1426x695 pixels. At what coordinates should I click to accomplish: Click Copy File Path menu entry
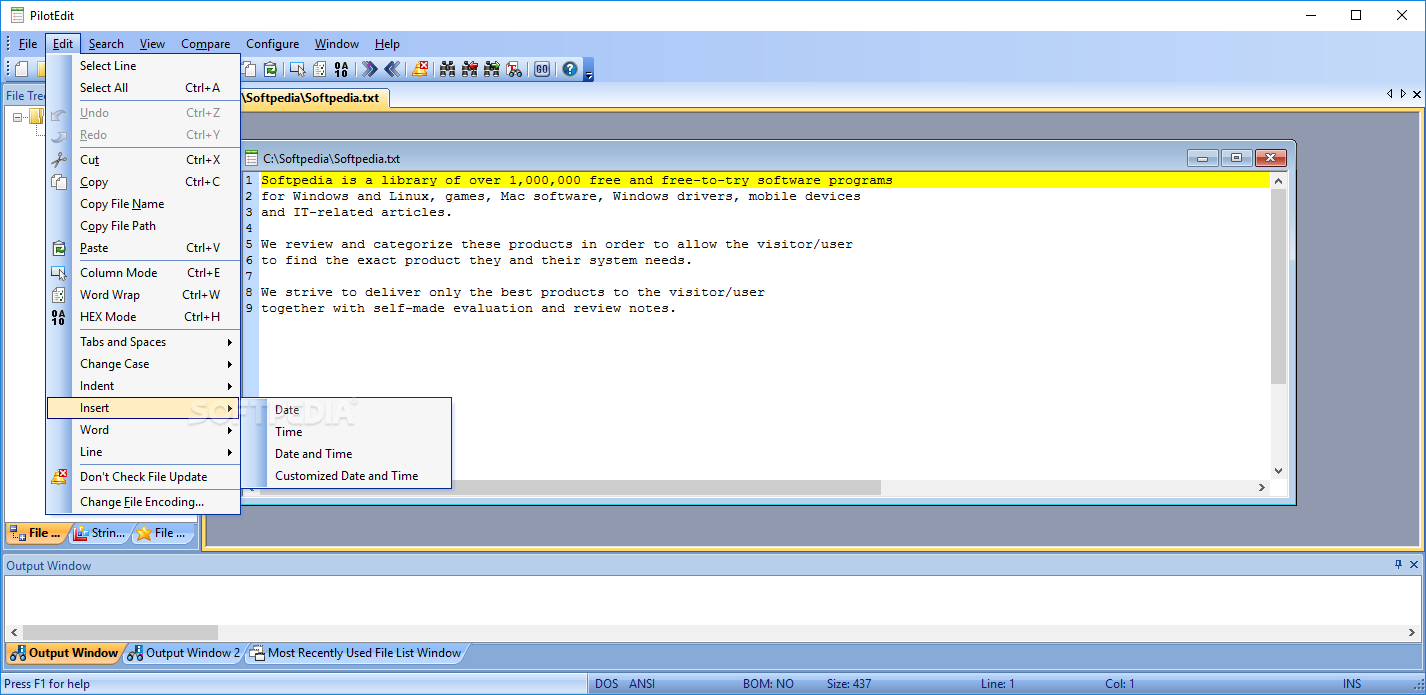[143, 226]
